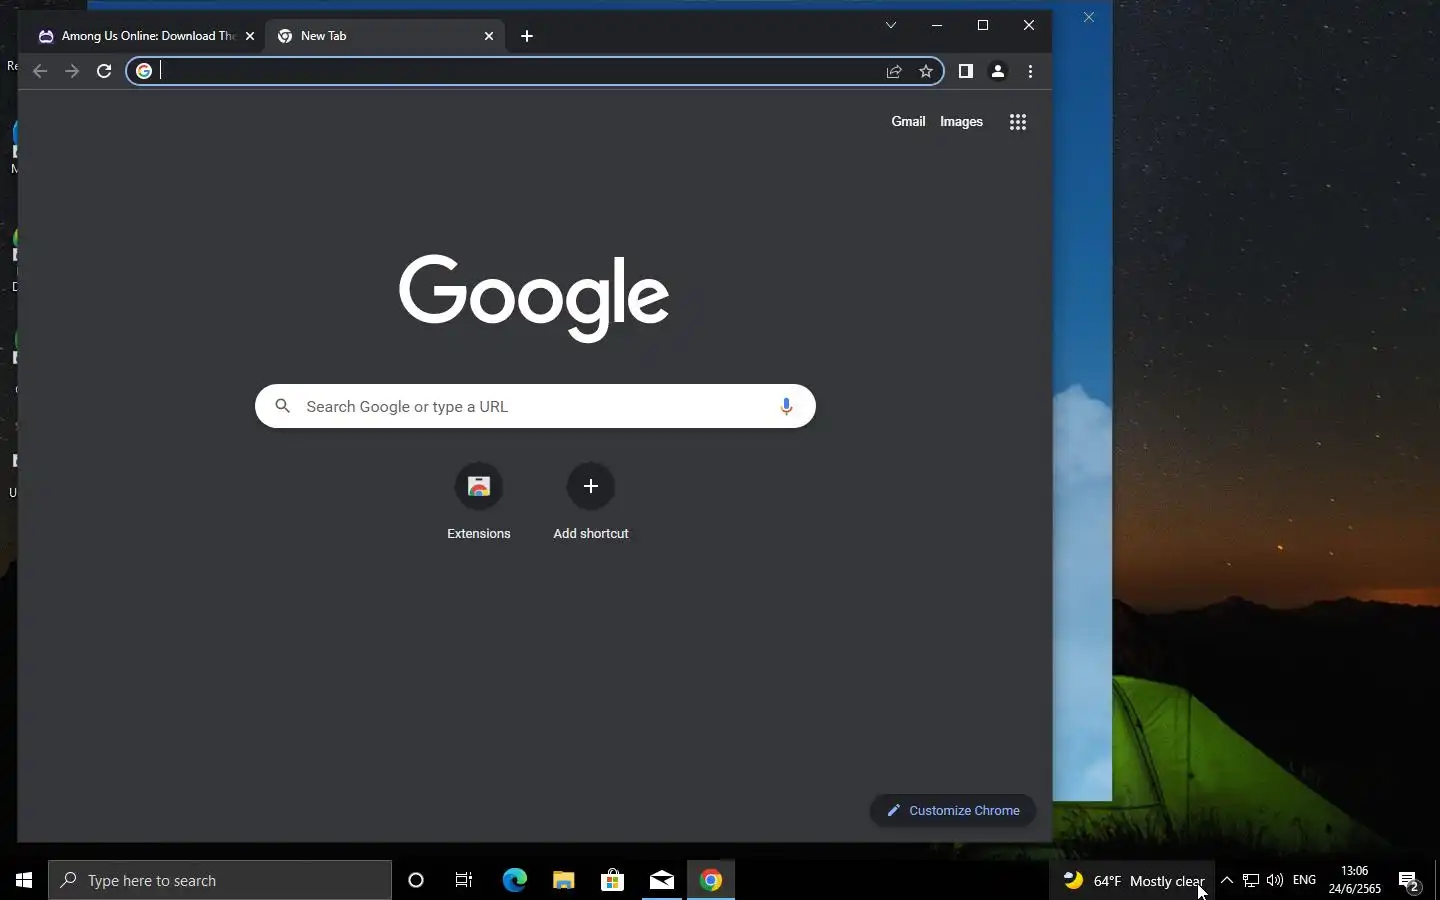Open a new tab with plus button
1440x900 pixels.
[x=527, y=36]
